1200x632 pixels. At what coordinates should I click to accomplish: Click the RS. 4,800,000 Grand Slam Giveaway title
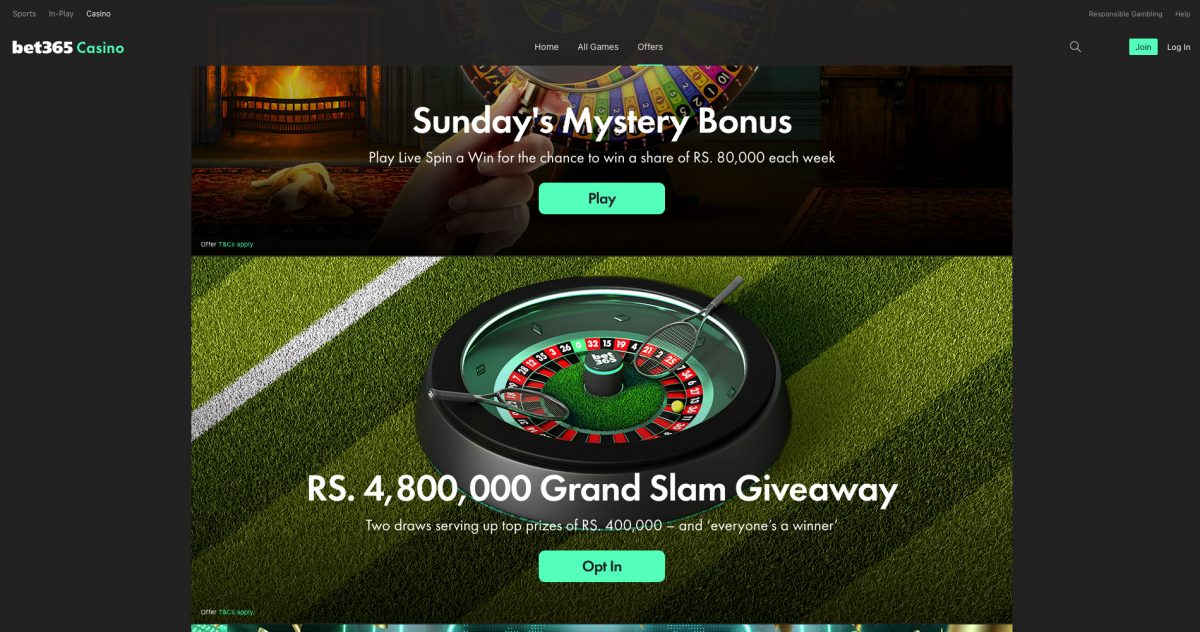pos(602,489)
